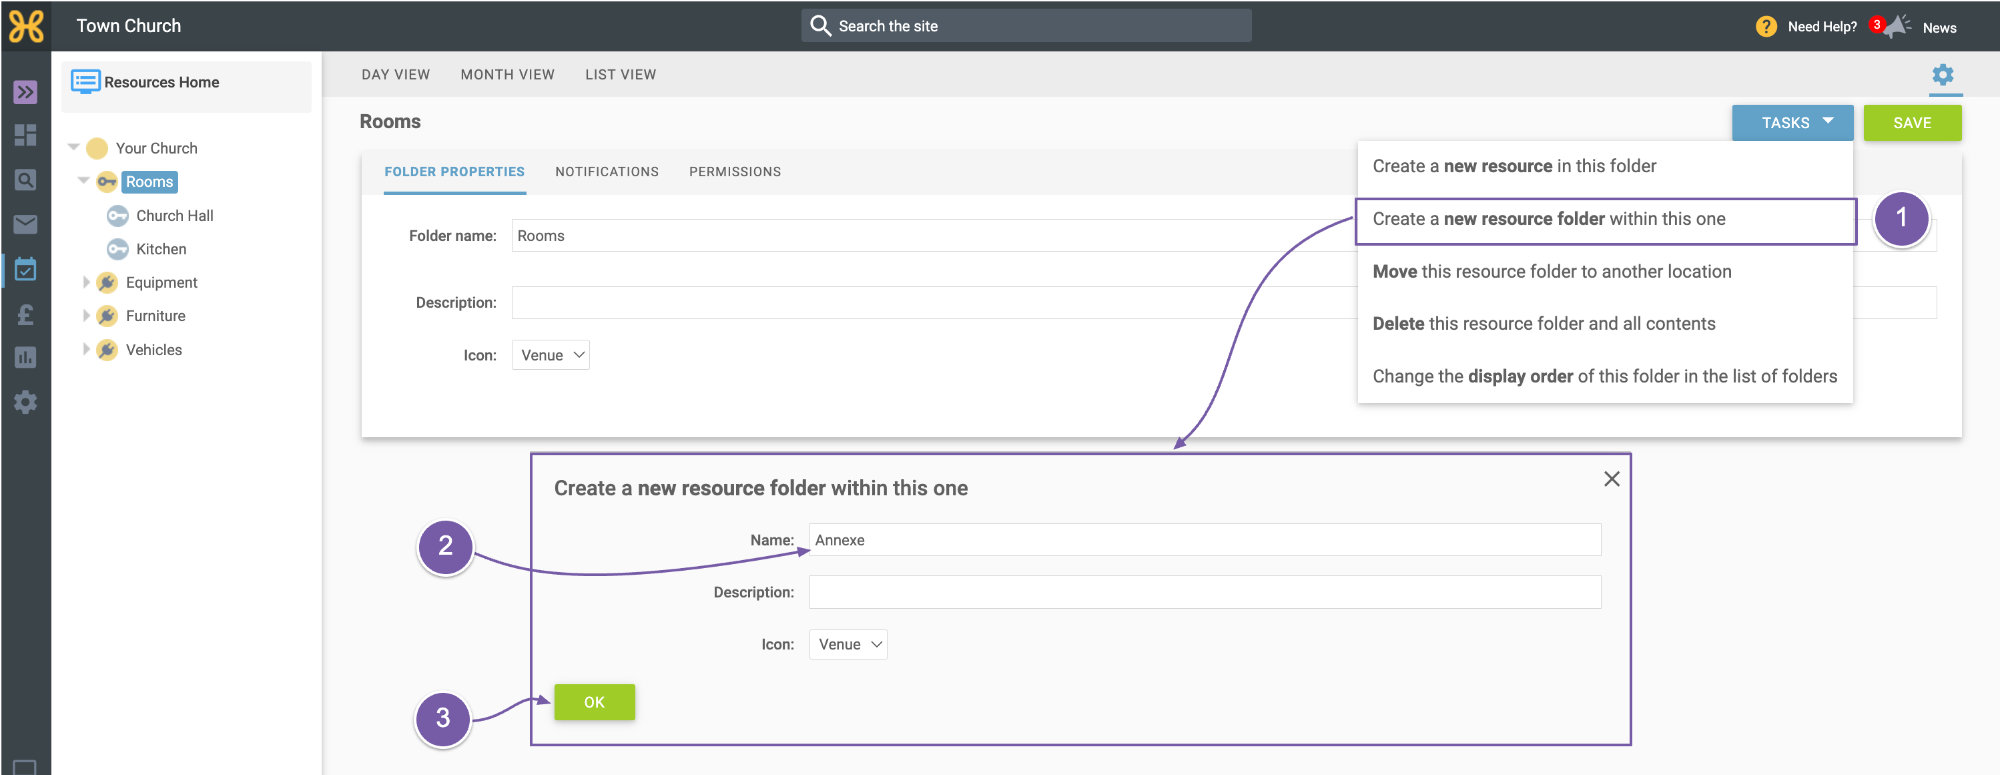The image size is (2000, 775).
Task: Open the envelope communications icon in sidebar
Action: coord(25,224)
